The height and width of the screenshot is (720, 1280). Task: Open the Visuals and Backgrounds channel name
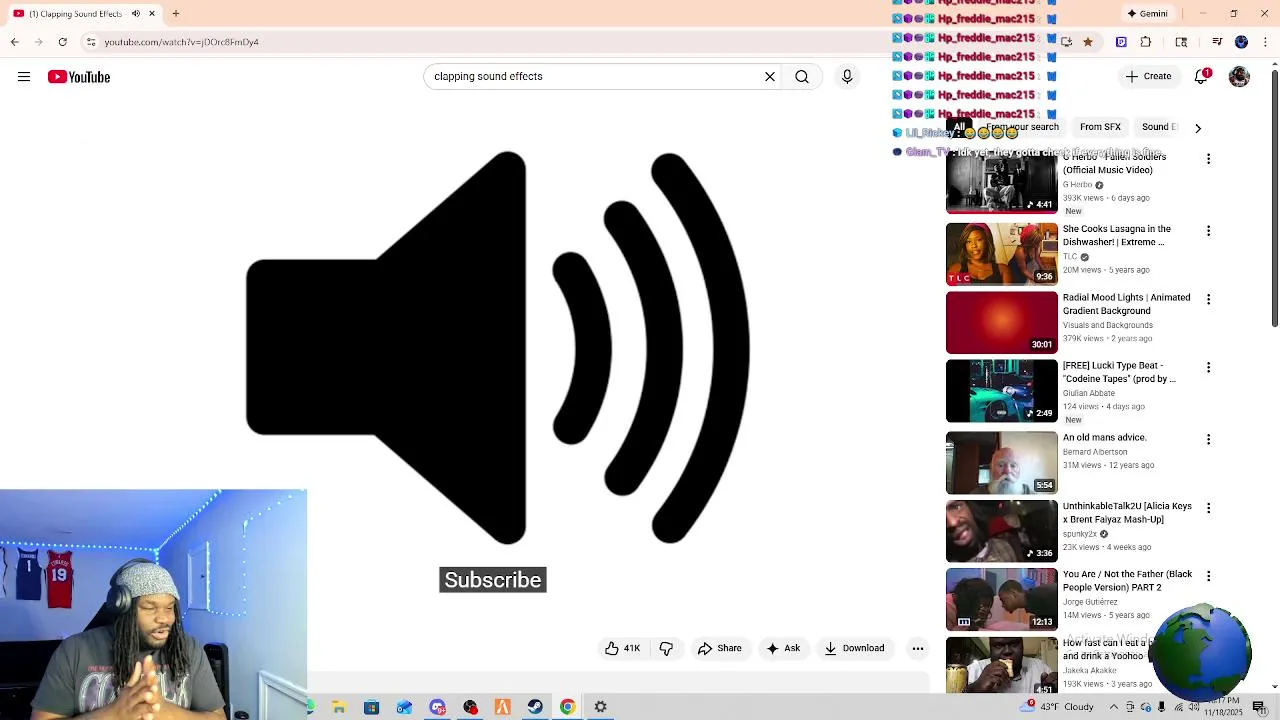tap(1108, 325)
